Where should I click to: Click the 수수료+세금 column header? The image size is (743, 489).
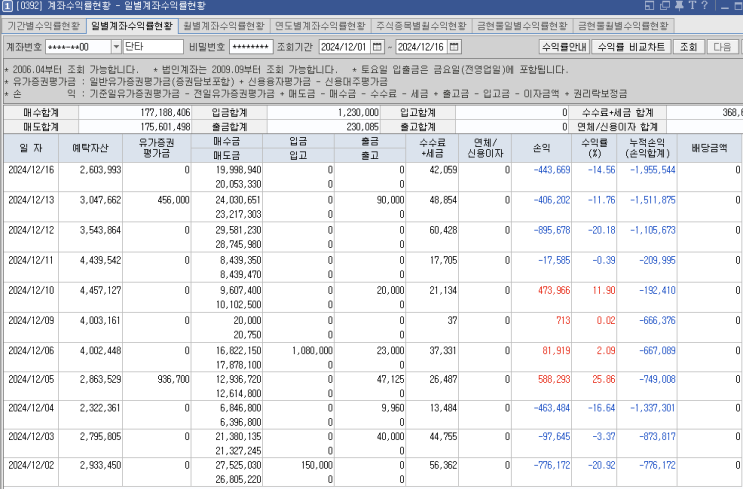click(x=432, y=148)
